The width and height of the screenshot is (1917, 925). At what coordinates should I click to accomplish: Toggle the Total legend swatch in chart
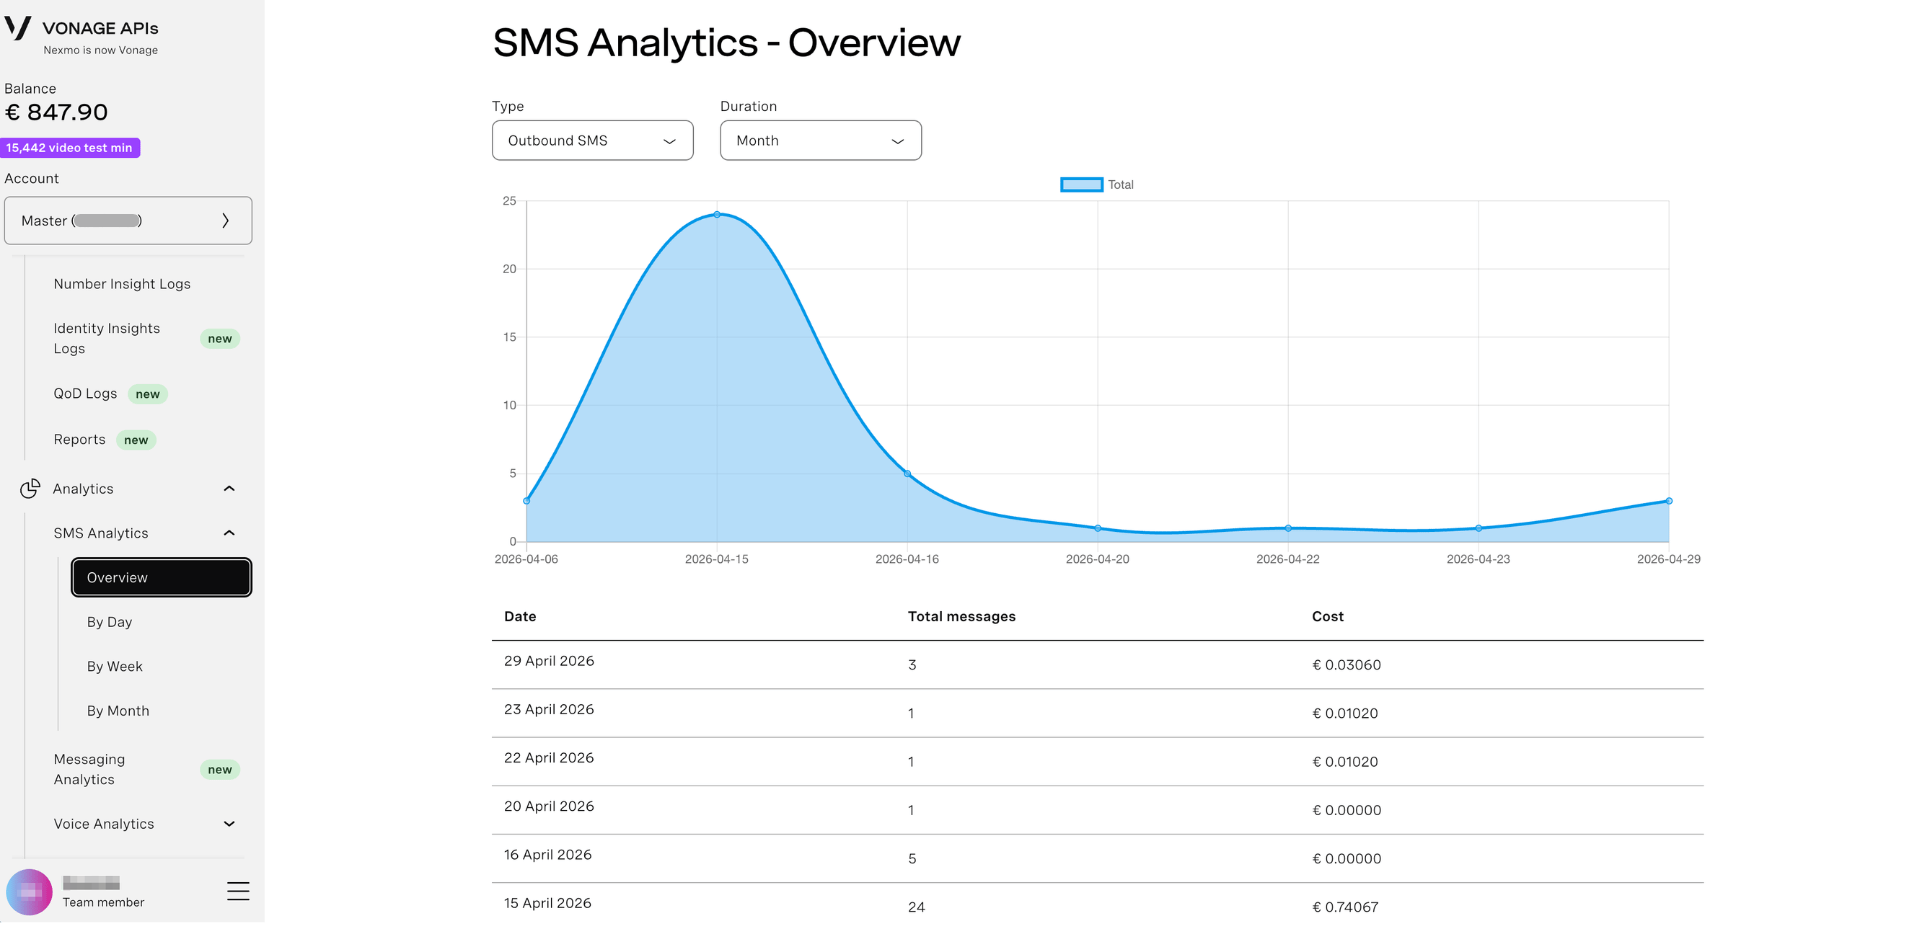1081,185
